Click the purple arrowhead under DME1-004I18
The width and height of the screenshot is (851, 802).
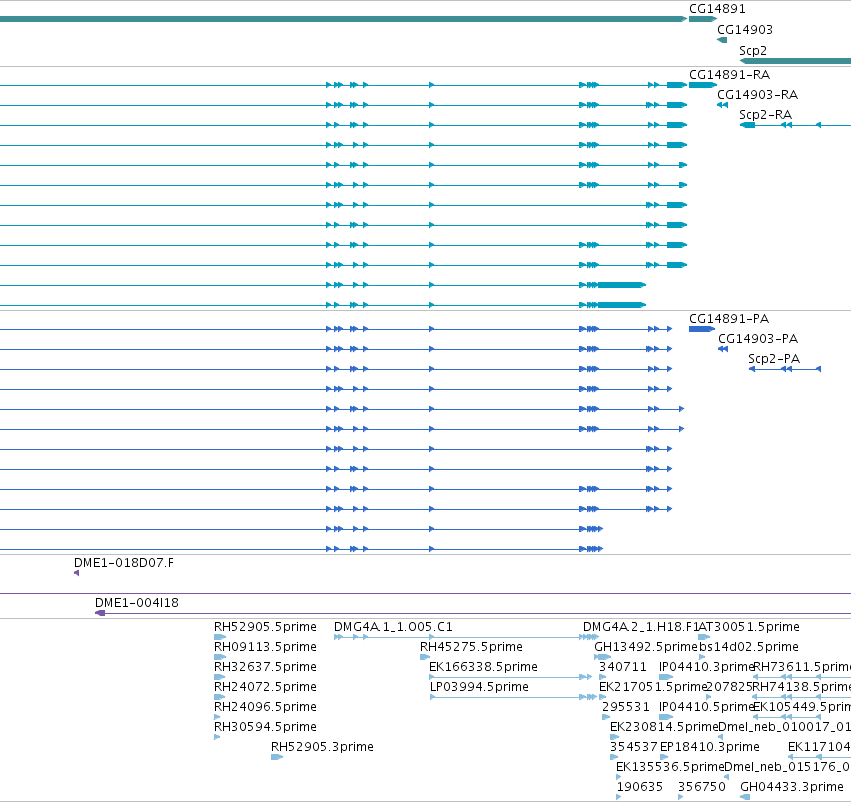click(100, 613)
